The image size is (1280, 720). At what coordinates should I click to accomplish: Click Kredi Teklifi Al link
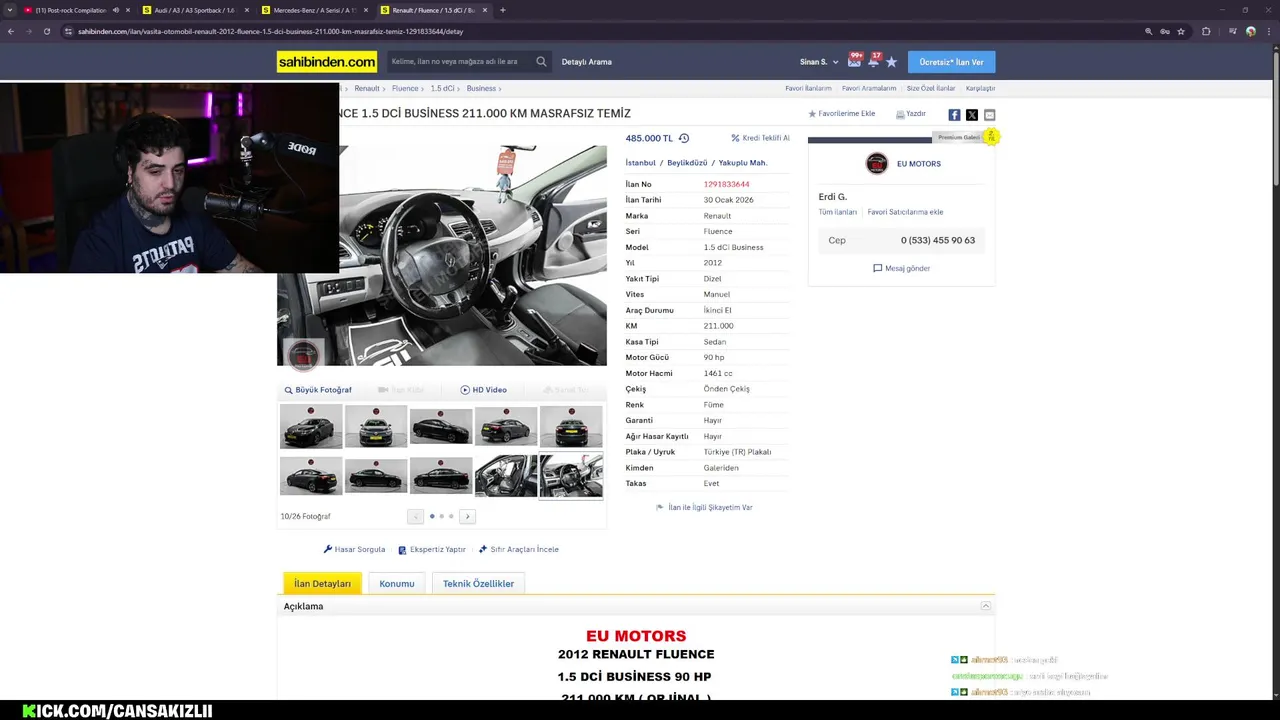tap(760, 138)
